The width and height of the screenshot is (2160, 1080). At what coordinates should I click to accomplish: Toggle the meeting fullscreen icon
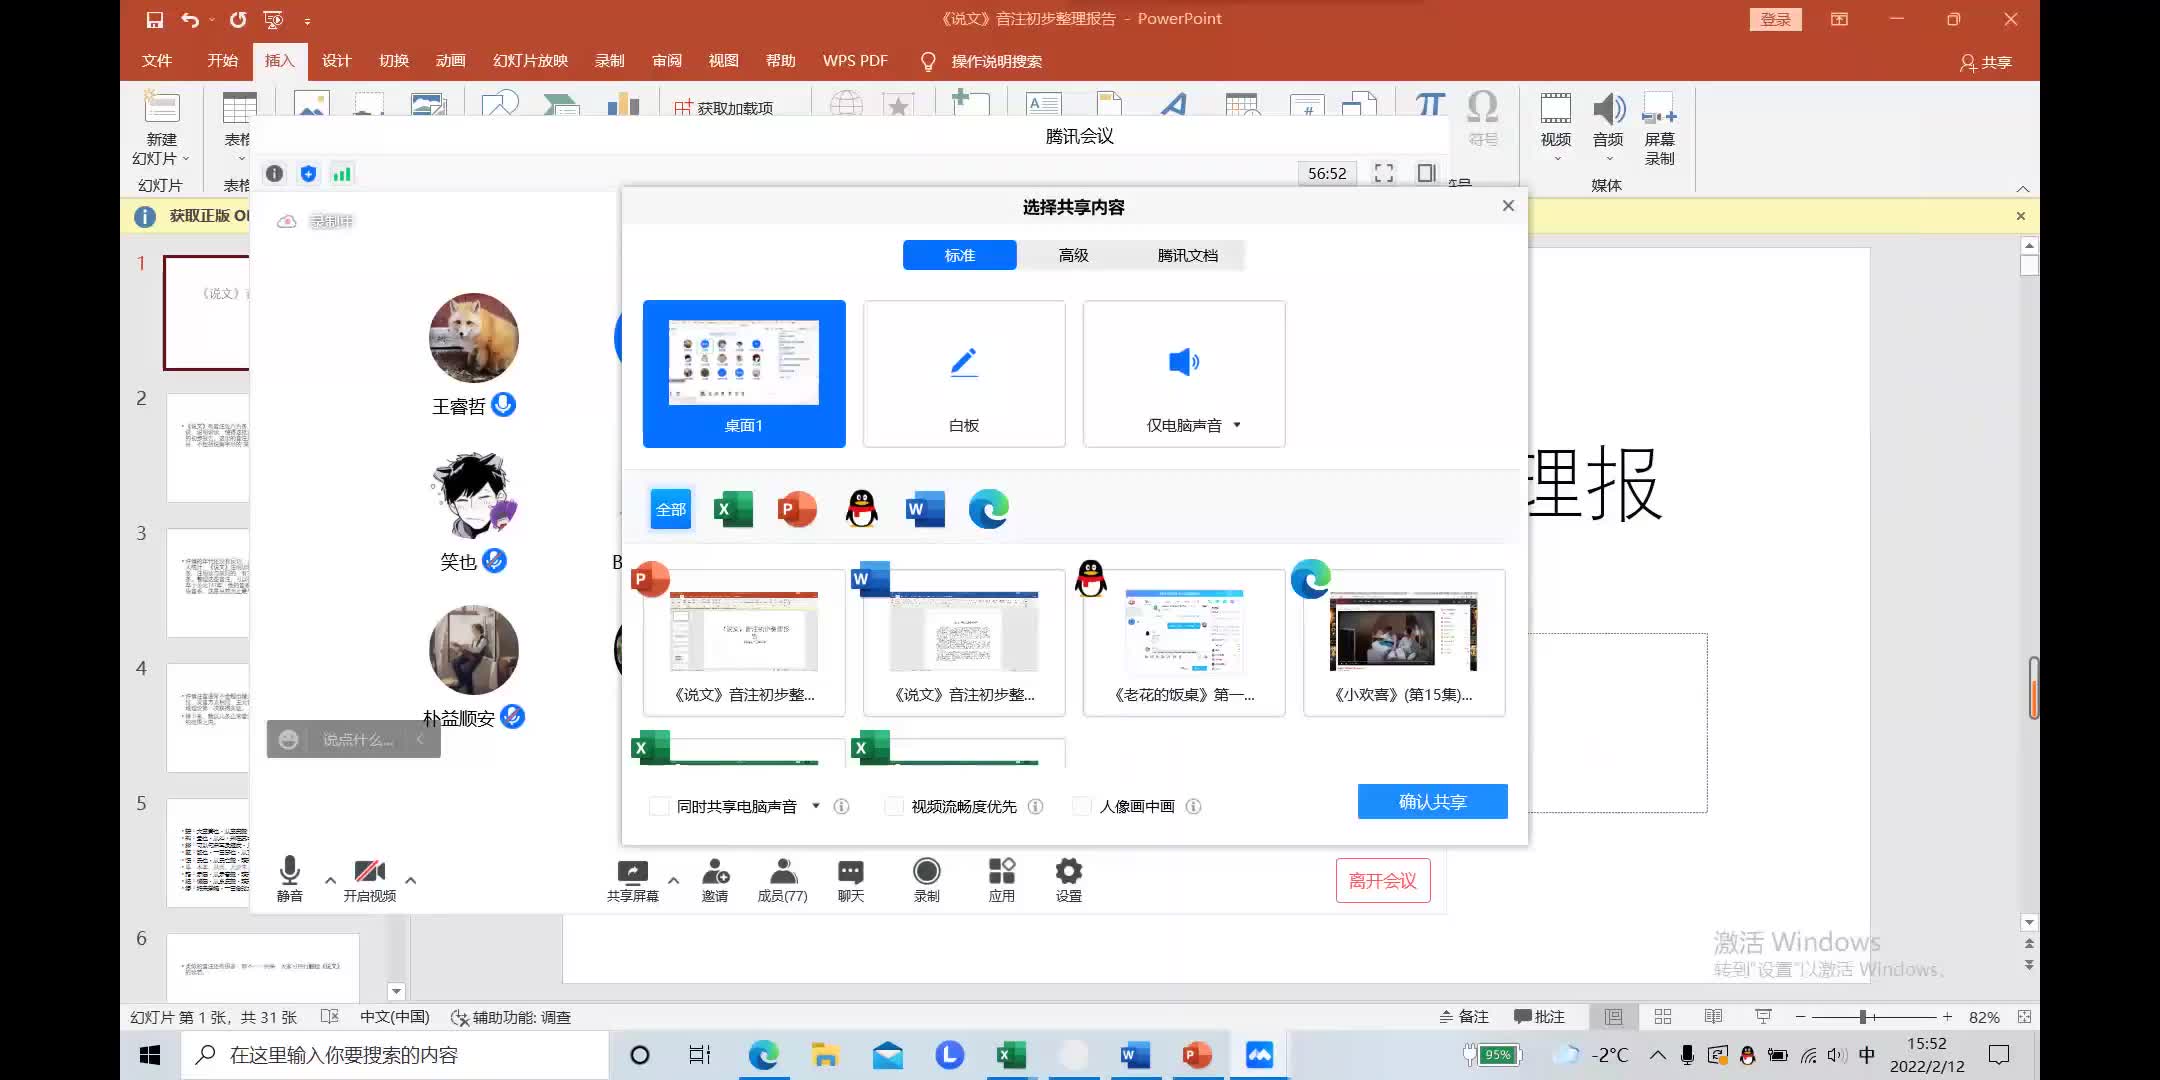click(1384, 173)
